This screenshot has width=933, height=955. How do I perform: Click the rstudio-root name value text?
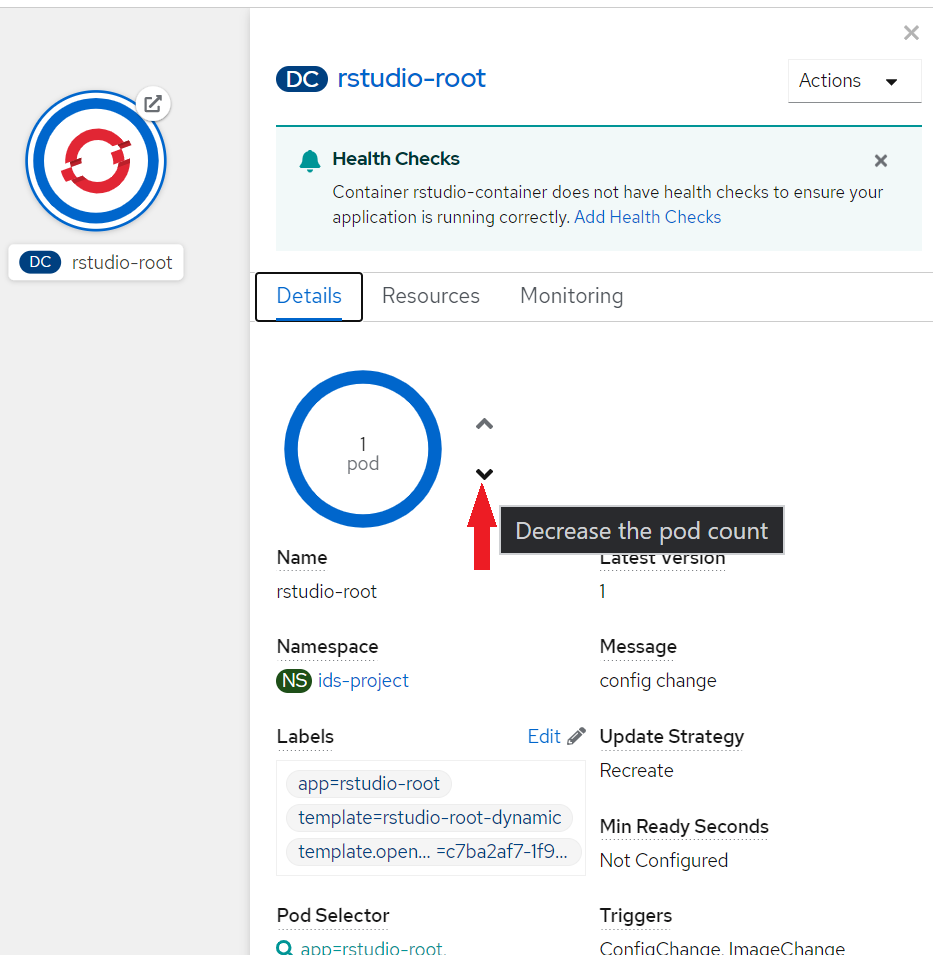(326, 591)
